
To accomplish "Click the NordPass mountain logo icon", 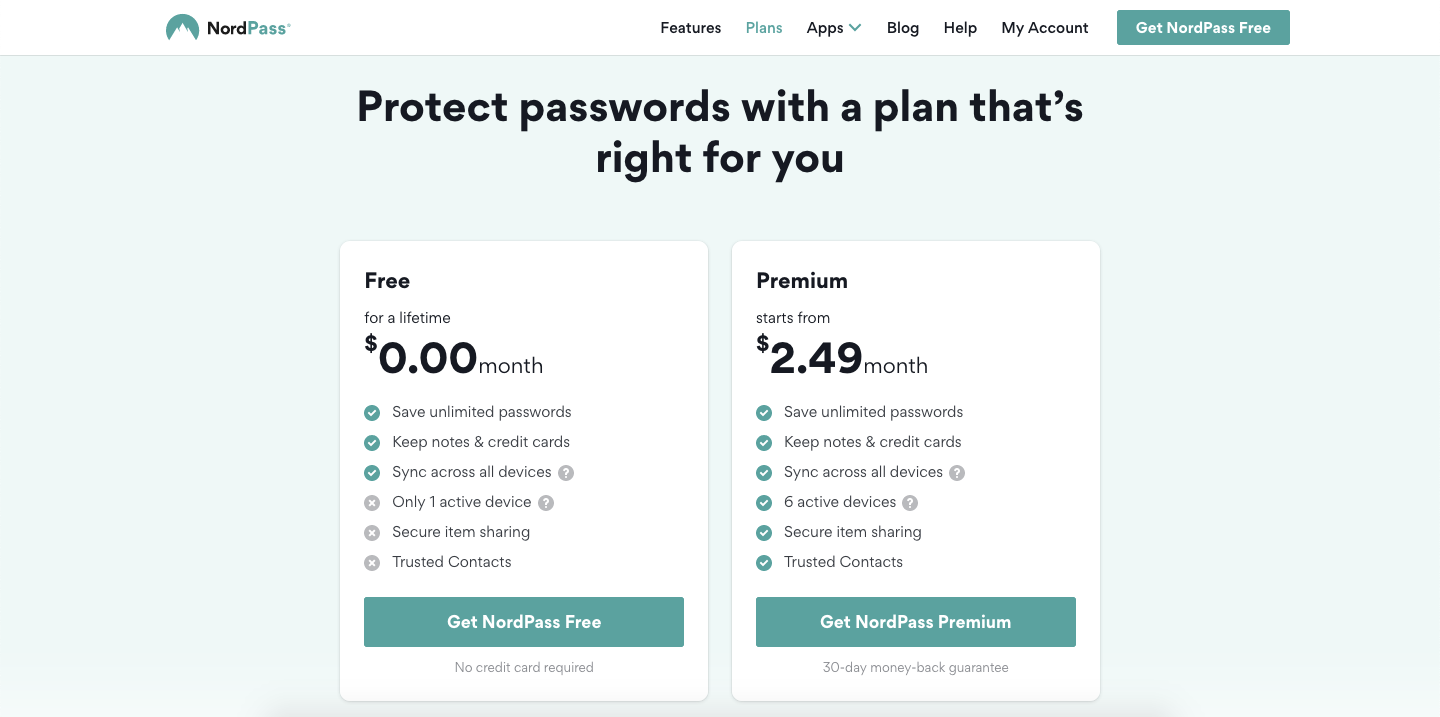I will click(x=182, y=27).
